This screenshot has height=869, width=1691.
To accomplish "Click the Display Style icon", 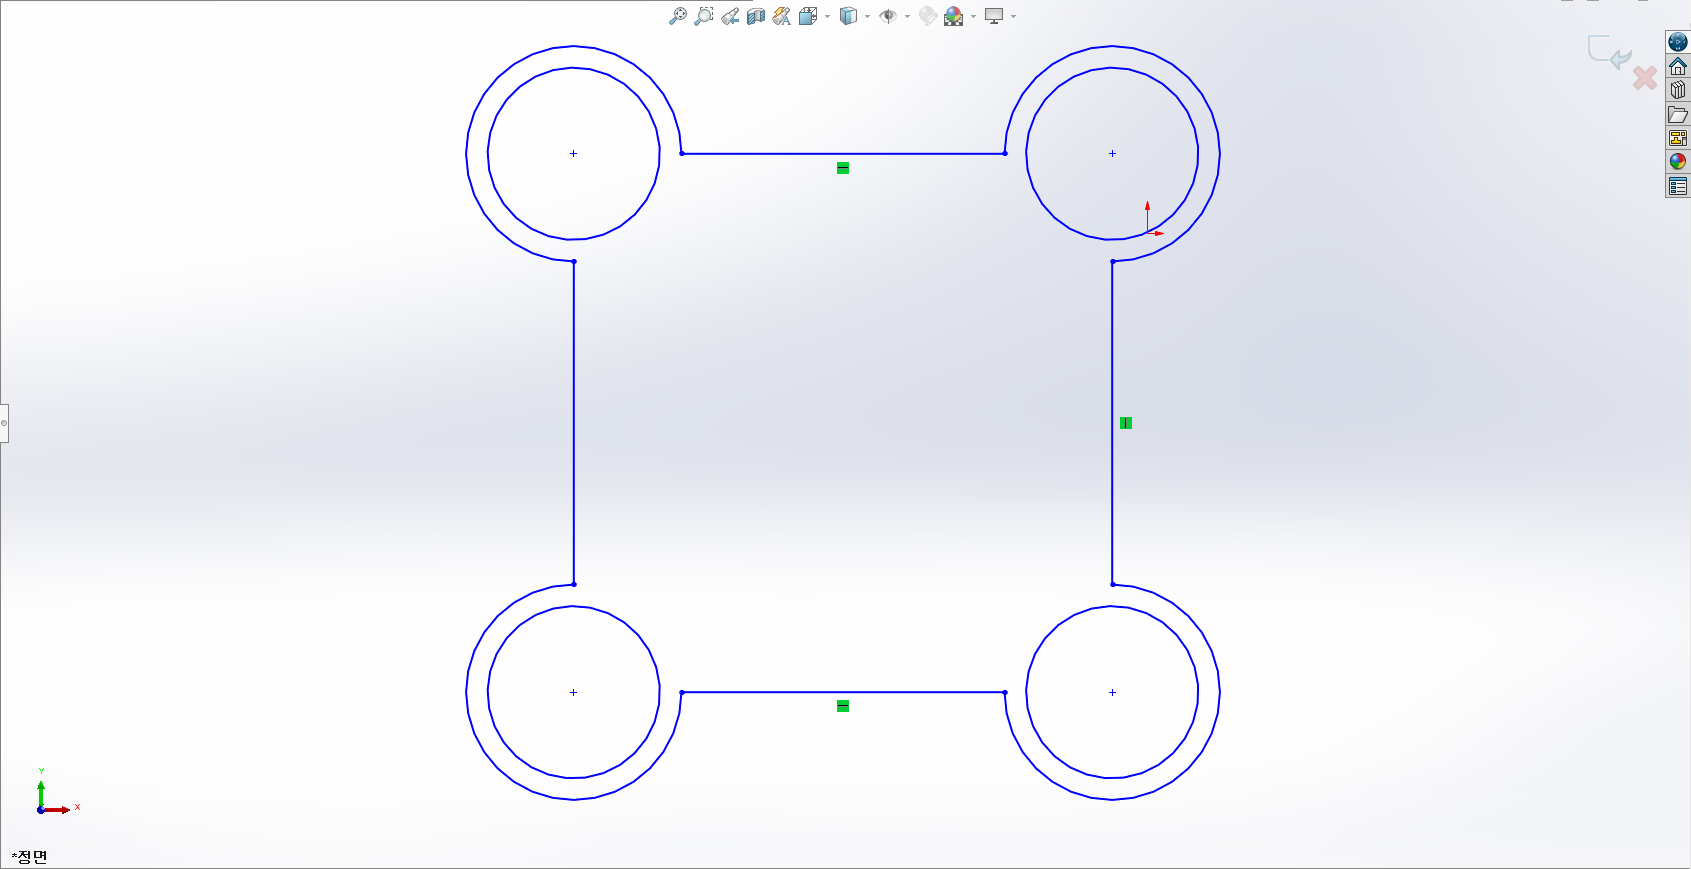I will pyautogui.click(x=848, y=16).
